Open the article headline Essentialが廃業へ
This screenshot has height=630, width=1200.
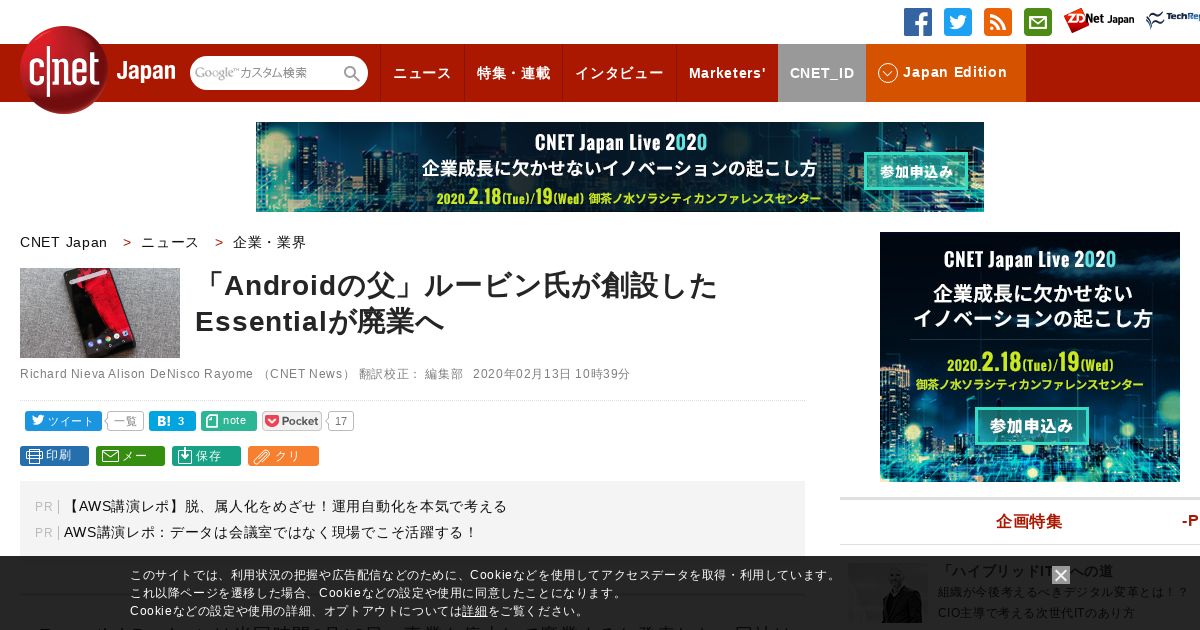click(456, 304)
